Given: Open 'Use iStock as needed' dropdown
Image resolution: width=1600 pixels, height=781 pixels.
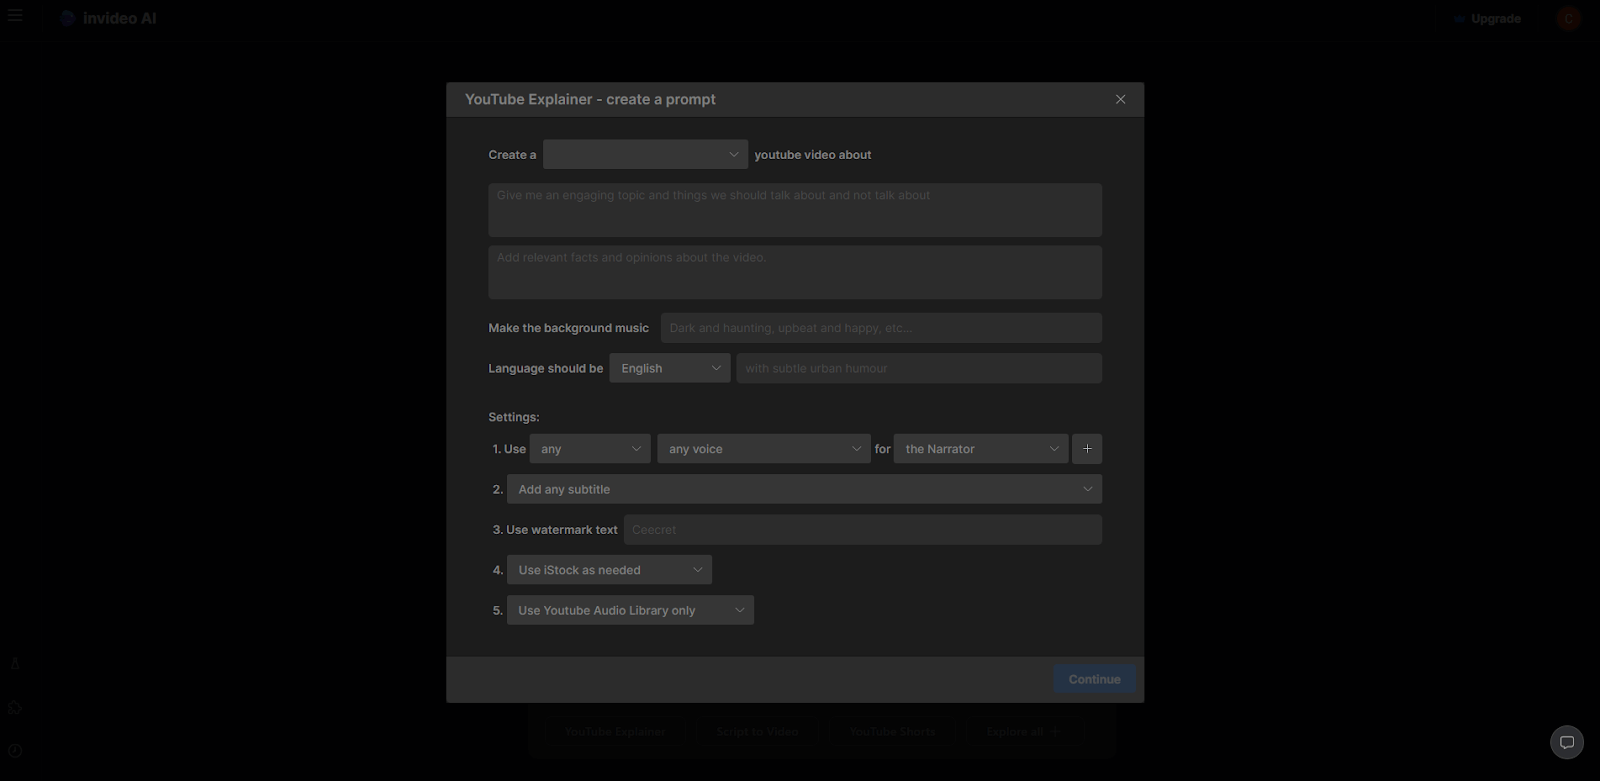Looking at the screenshot, I should 609,570.
